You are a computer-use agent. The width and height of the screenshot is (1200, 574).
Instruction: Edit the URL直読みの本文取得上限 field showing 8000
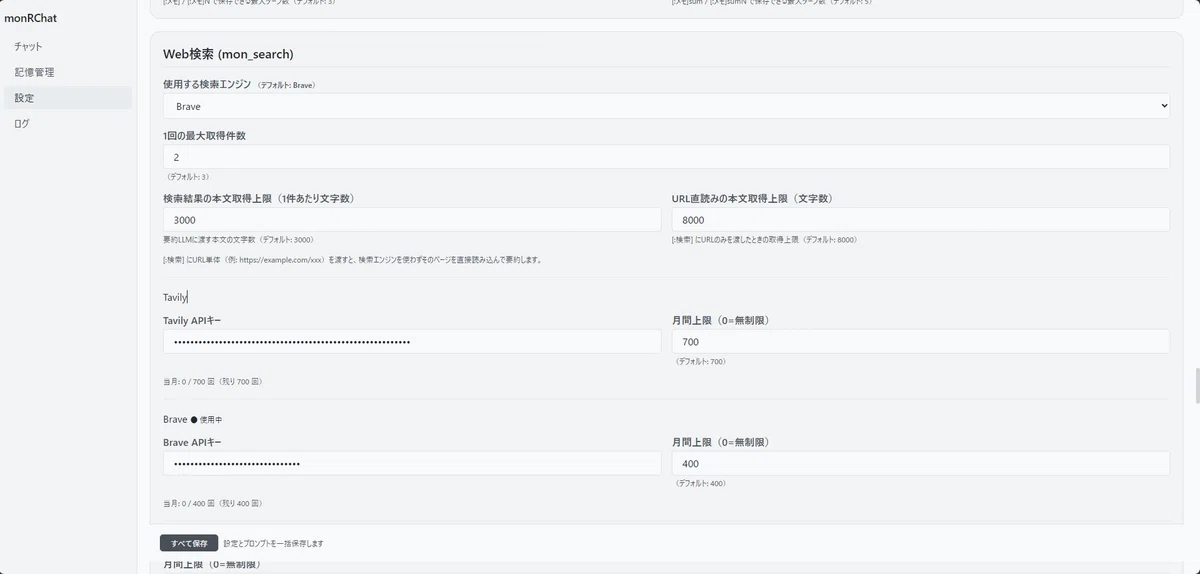pyautogui.click(x=920, y=220)
